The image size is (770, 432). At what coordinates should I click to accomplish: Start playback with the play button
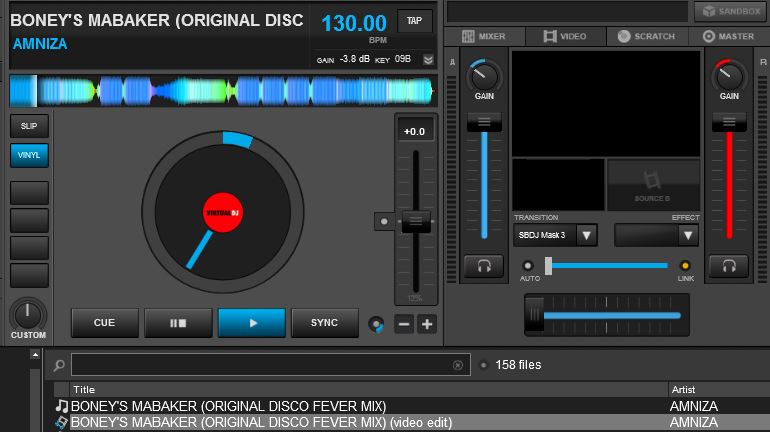tap(251, 323)
